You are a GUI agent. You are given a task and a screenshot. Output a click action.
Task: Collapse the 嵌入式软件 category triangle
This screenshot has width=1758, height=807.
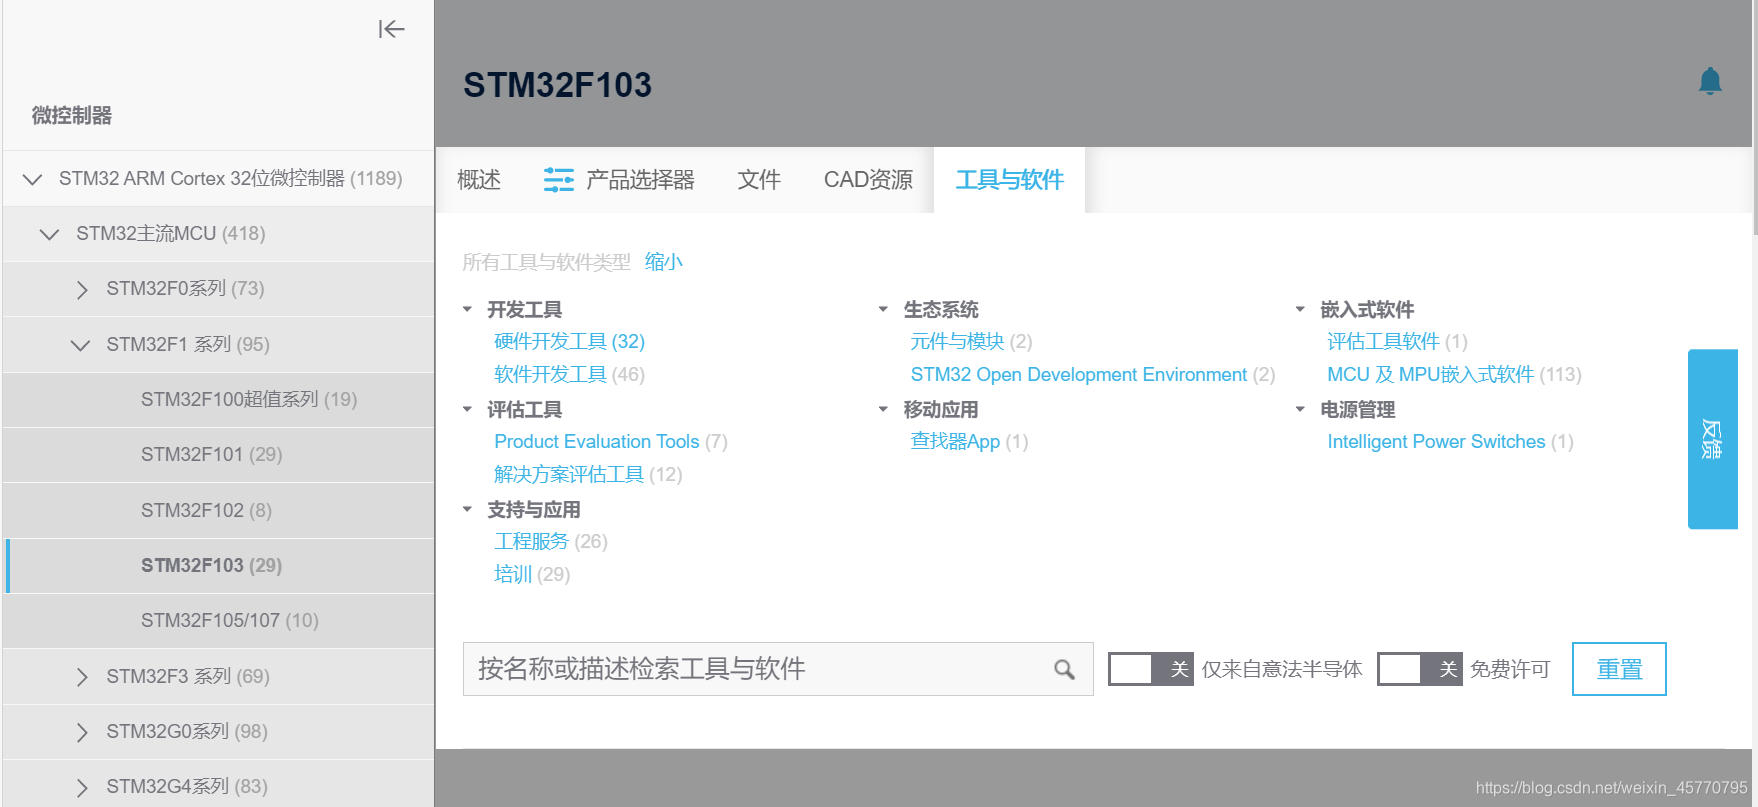[1300, 310]
